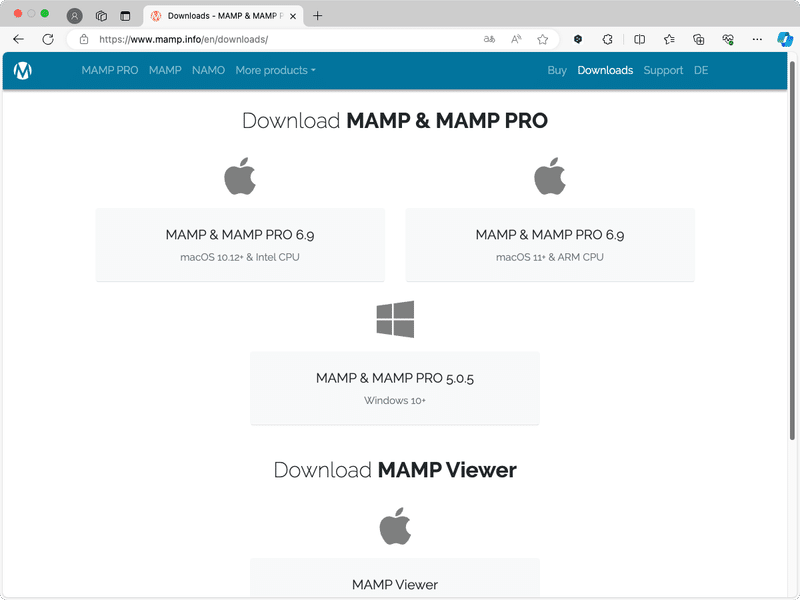
Task: Download MAMP 6.9 for Intel CPU
Action: pyautogui.click(x=240, y=244)
